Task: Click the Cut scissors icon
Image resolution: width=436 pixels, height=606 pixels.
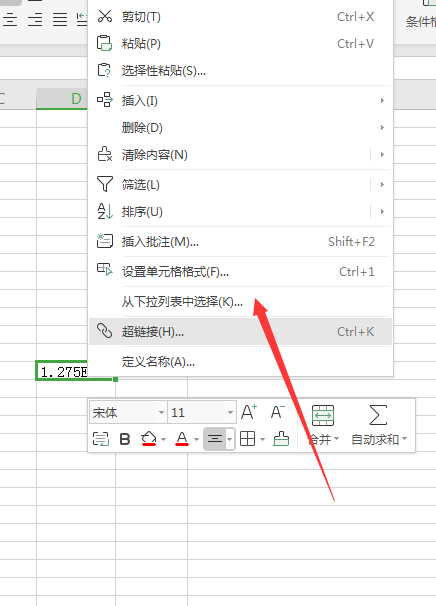Action: [104, 16]
